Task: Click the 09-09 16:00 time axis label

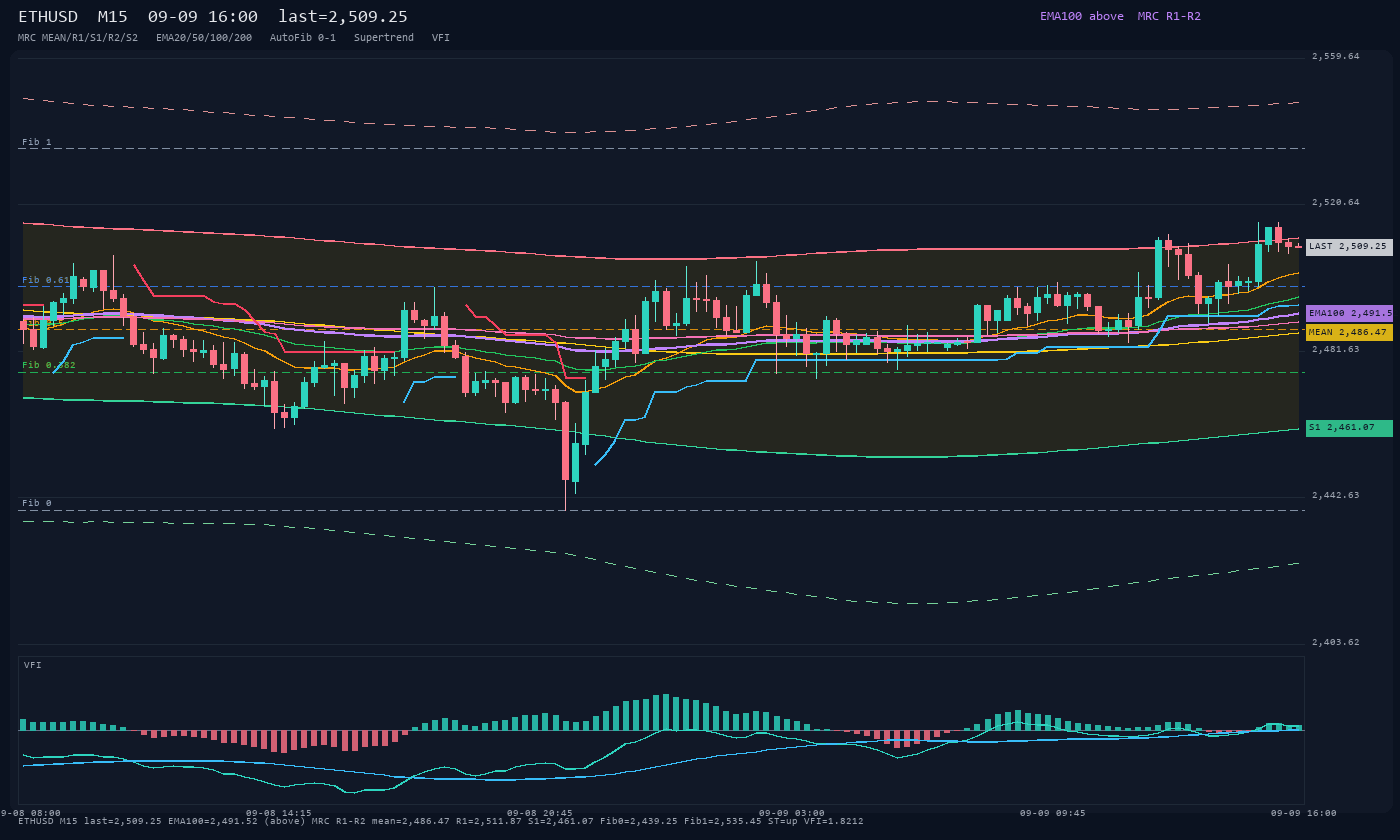Action: tap(1304, 813)
